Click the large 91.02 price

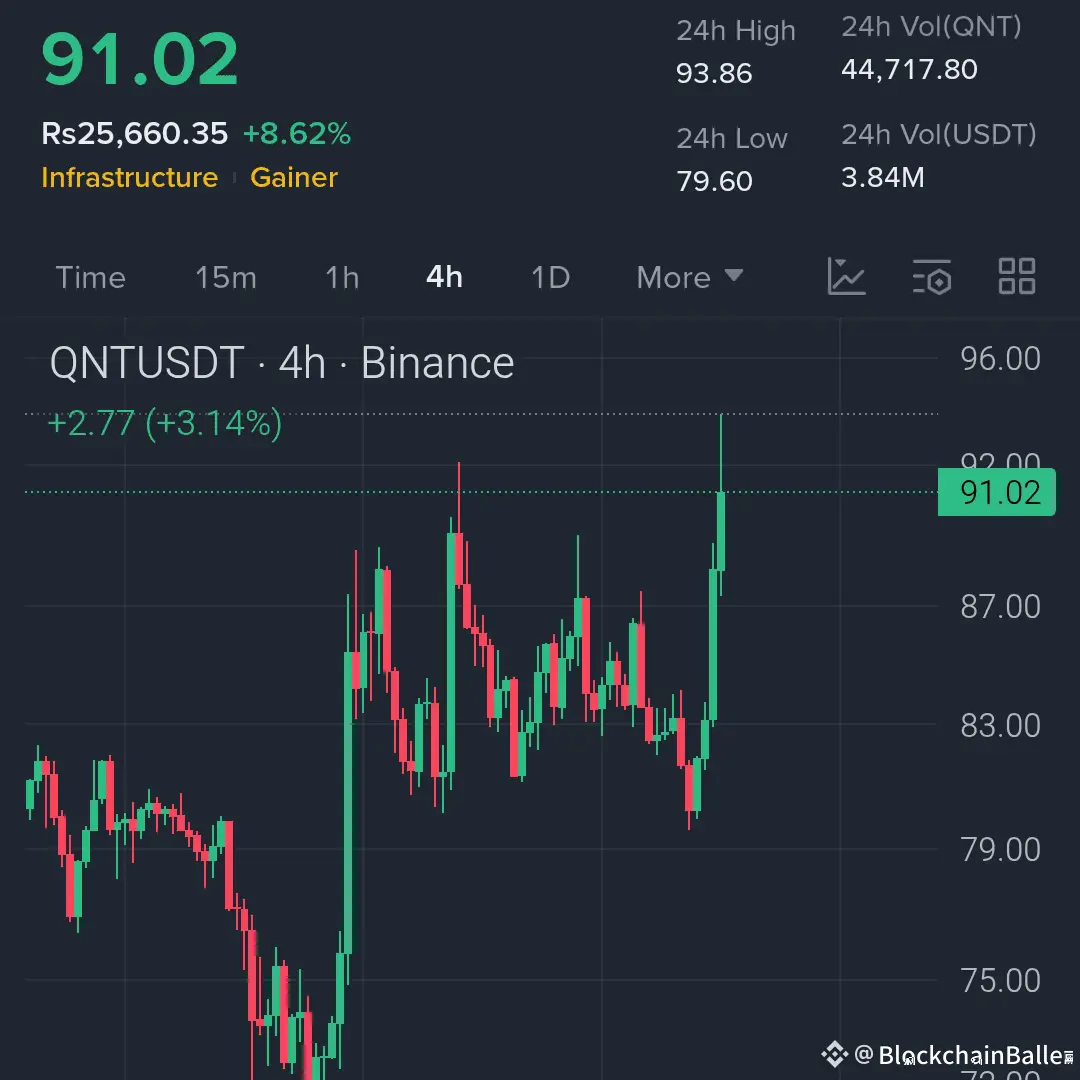140,59
